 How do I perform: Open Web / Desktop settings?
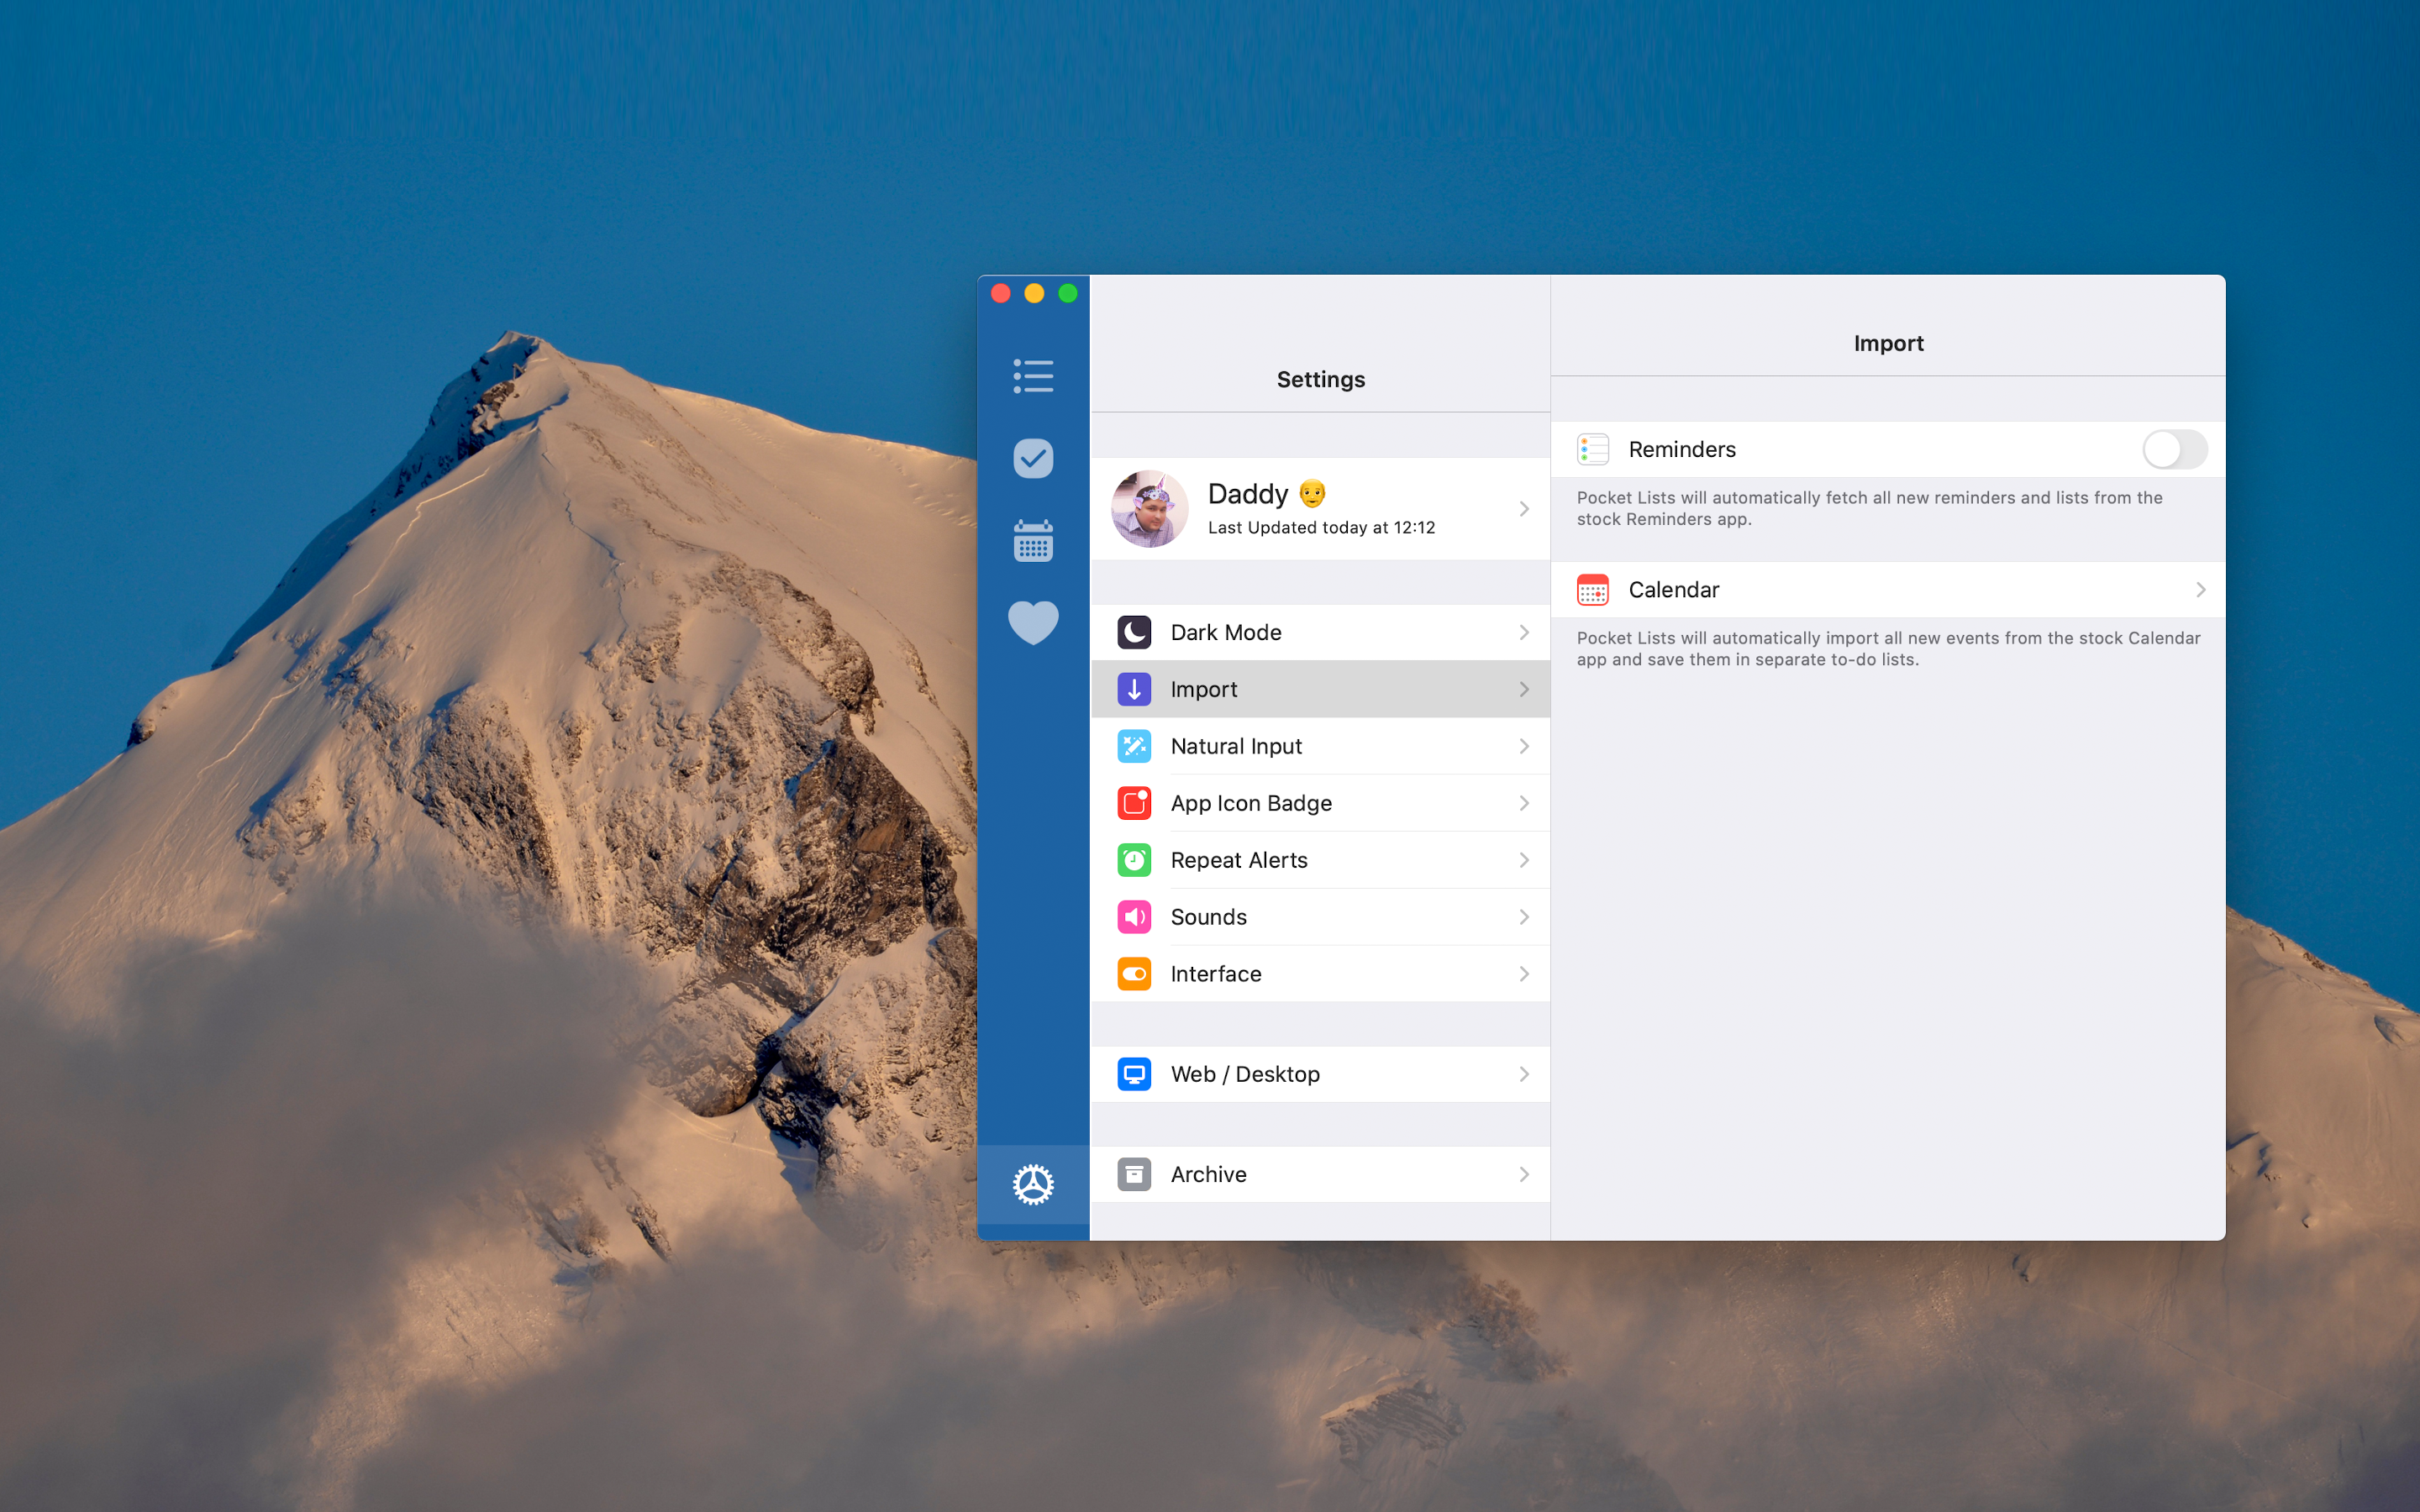(x=1320, y=1074)
